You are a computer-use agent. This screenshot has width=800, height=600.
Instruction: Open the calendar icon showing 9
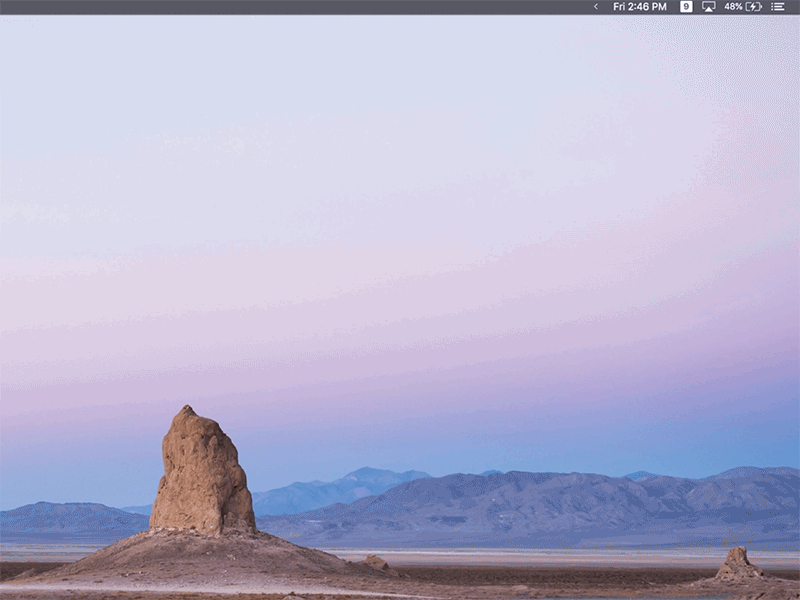[686, 7]
